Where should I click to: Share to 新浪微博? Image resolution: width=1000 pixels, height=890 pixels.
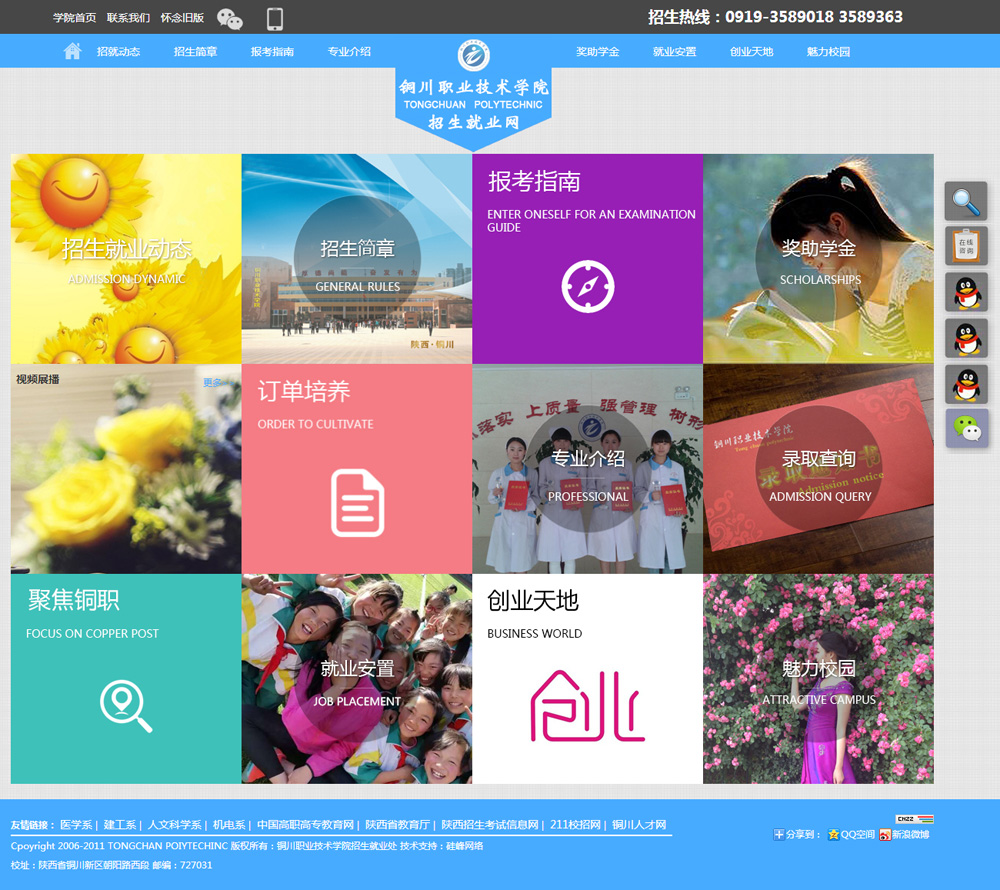click(x=904, y=834)
